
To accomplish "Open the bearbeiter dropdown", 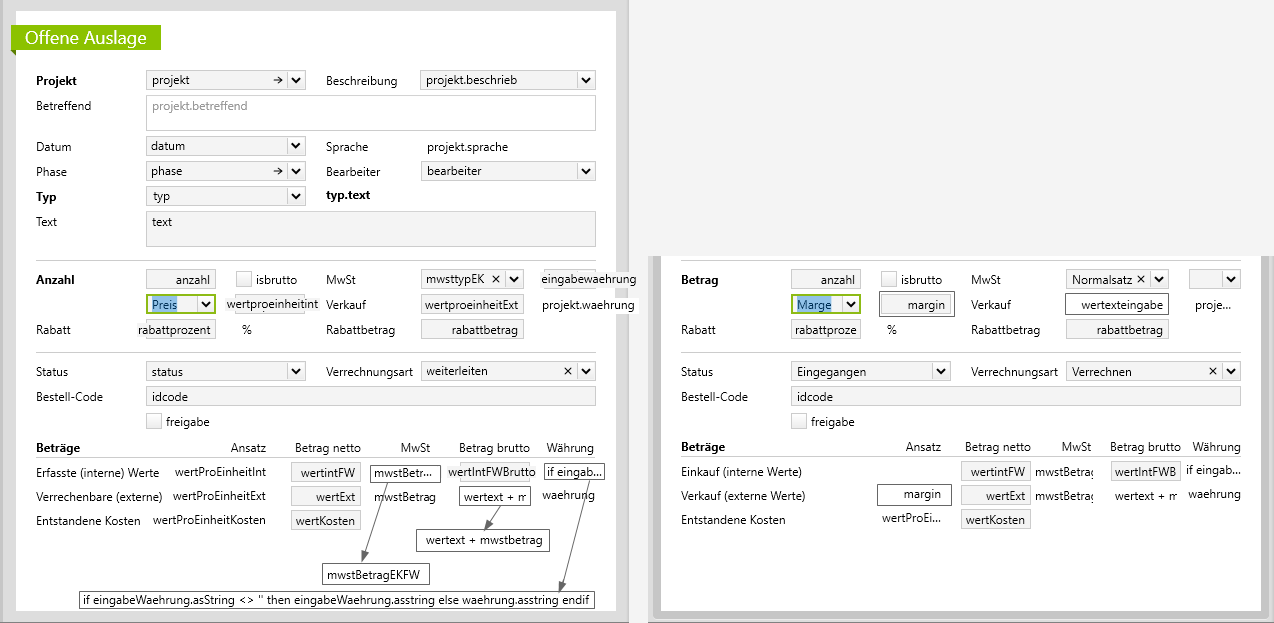I will point(586,171).
